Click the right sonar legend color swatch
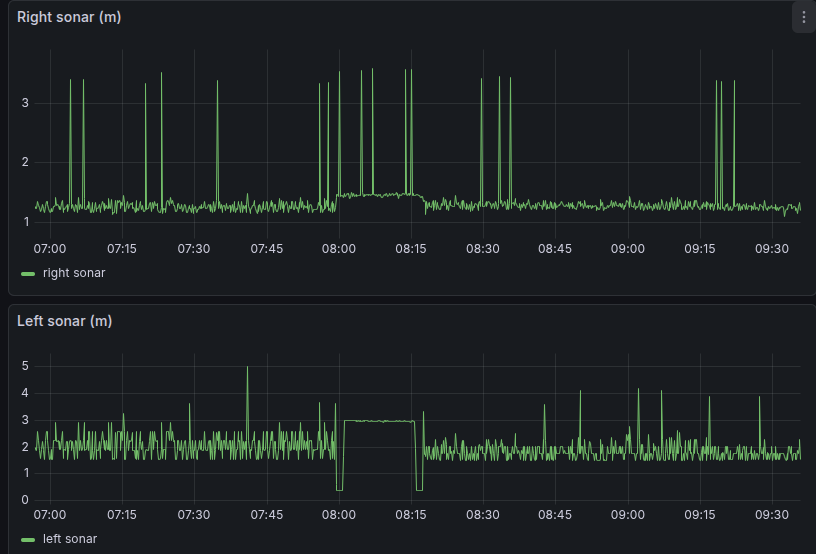Image resolution: width=816 pixels, height=554 pixels. point(28,274)
